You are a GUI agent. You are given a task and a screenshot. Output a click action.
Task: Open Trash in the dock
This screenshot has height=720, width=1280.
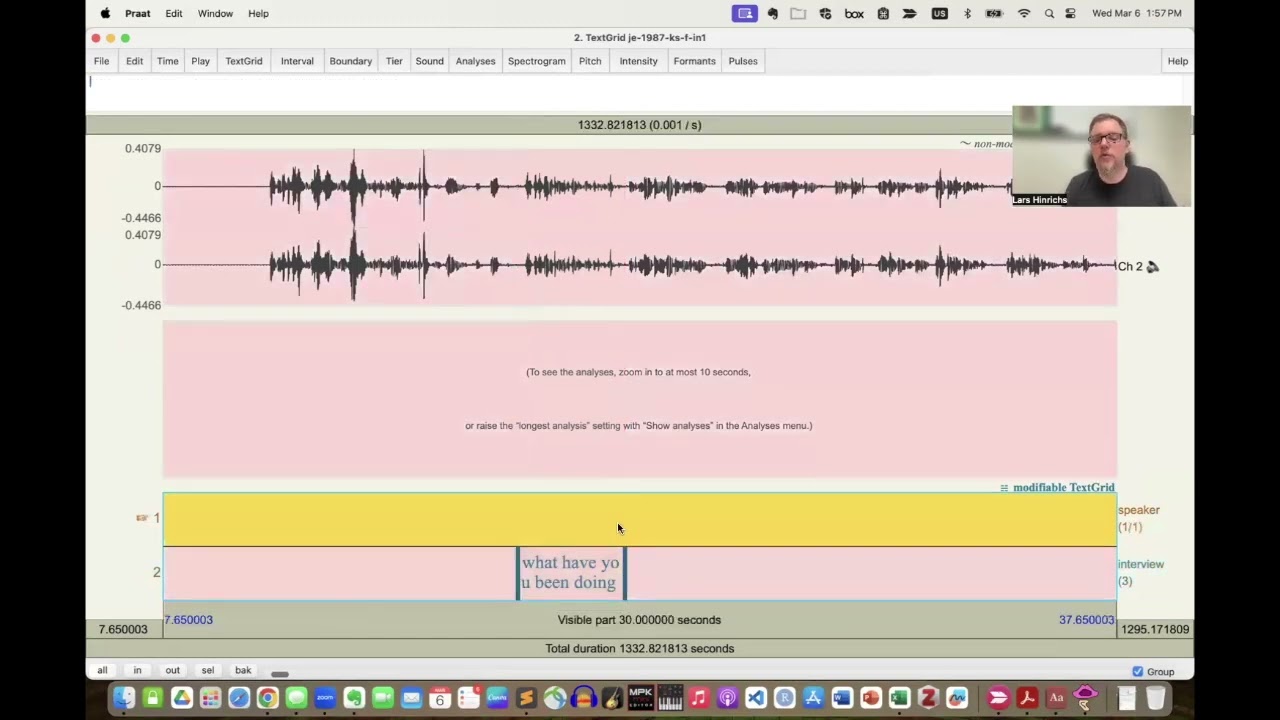click(x=1155, y=697)
